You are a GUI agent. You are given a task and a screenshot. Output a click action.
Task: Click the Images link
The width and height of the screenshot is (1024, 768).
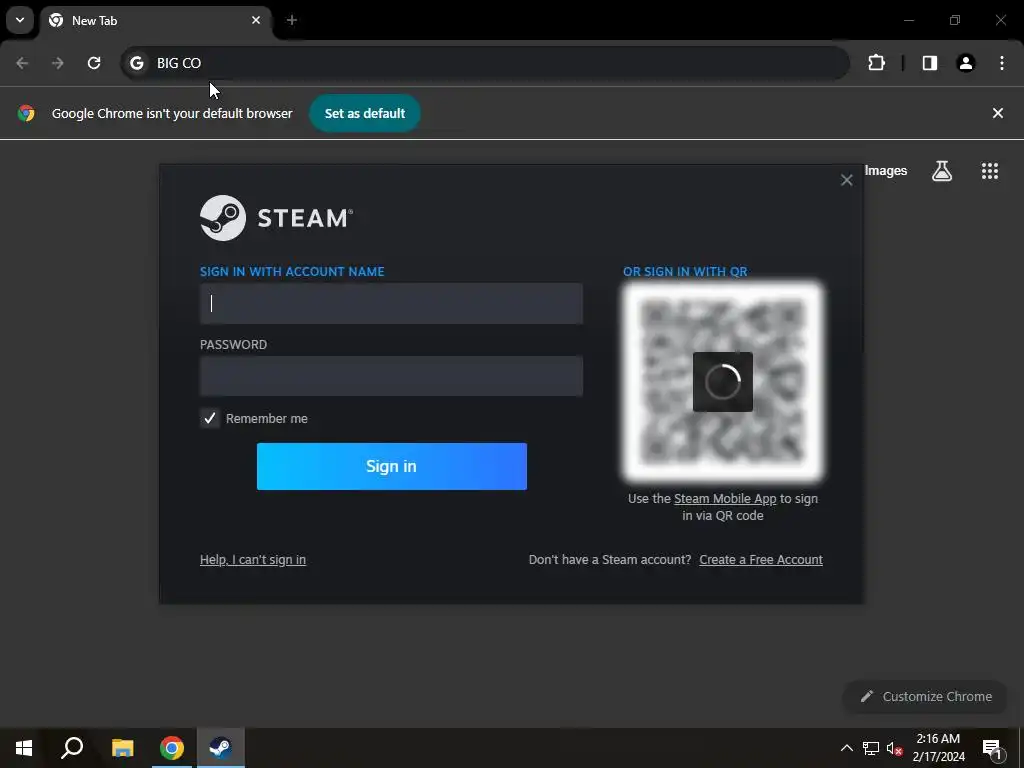point(886,171)
